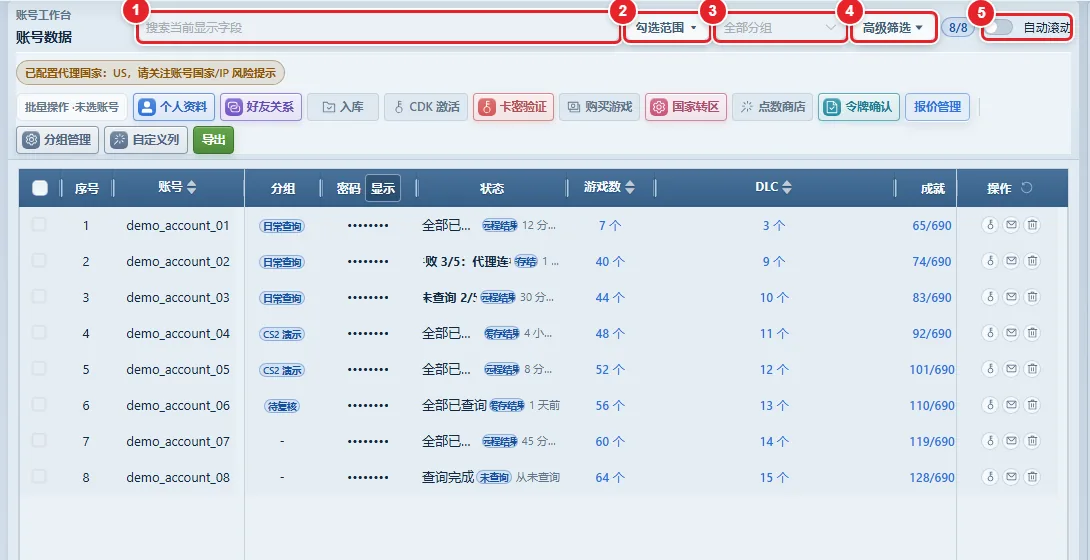Click the key icon for demo_account_03
The height and width of the screenshot is (560, 1090).
990,297
